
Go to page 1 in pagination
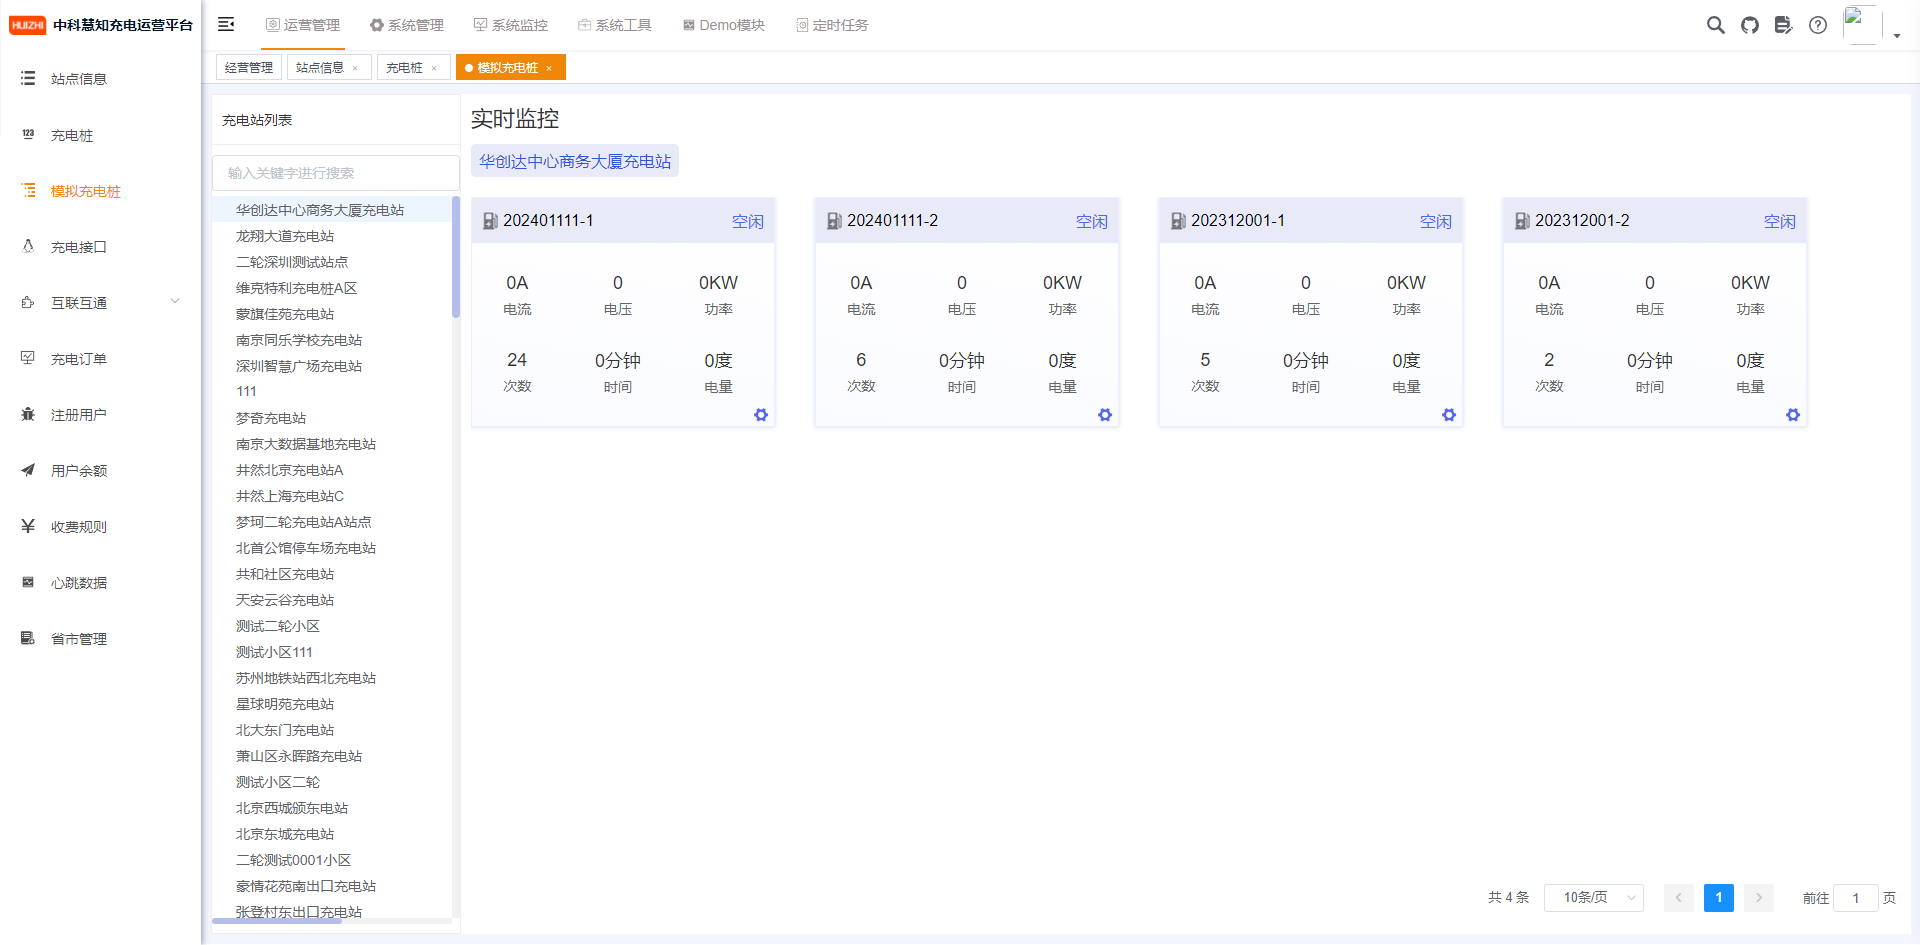click(x=1718, y=897)
